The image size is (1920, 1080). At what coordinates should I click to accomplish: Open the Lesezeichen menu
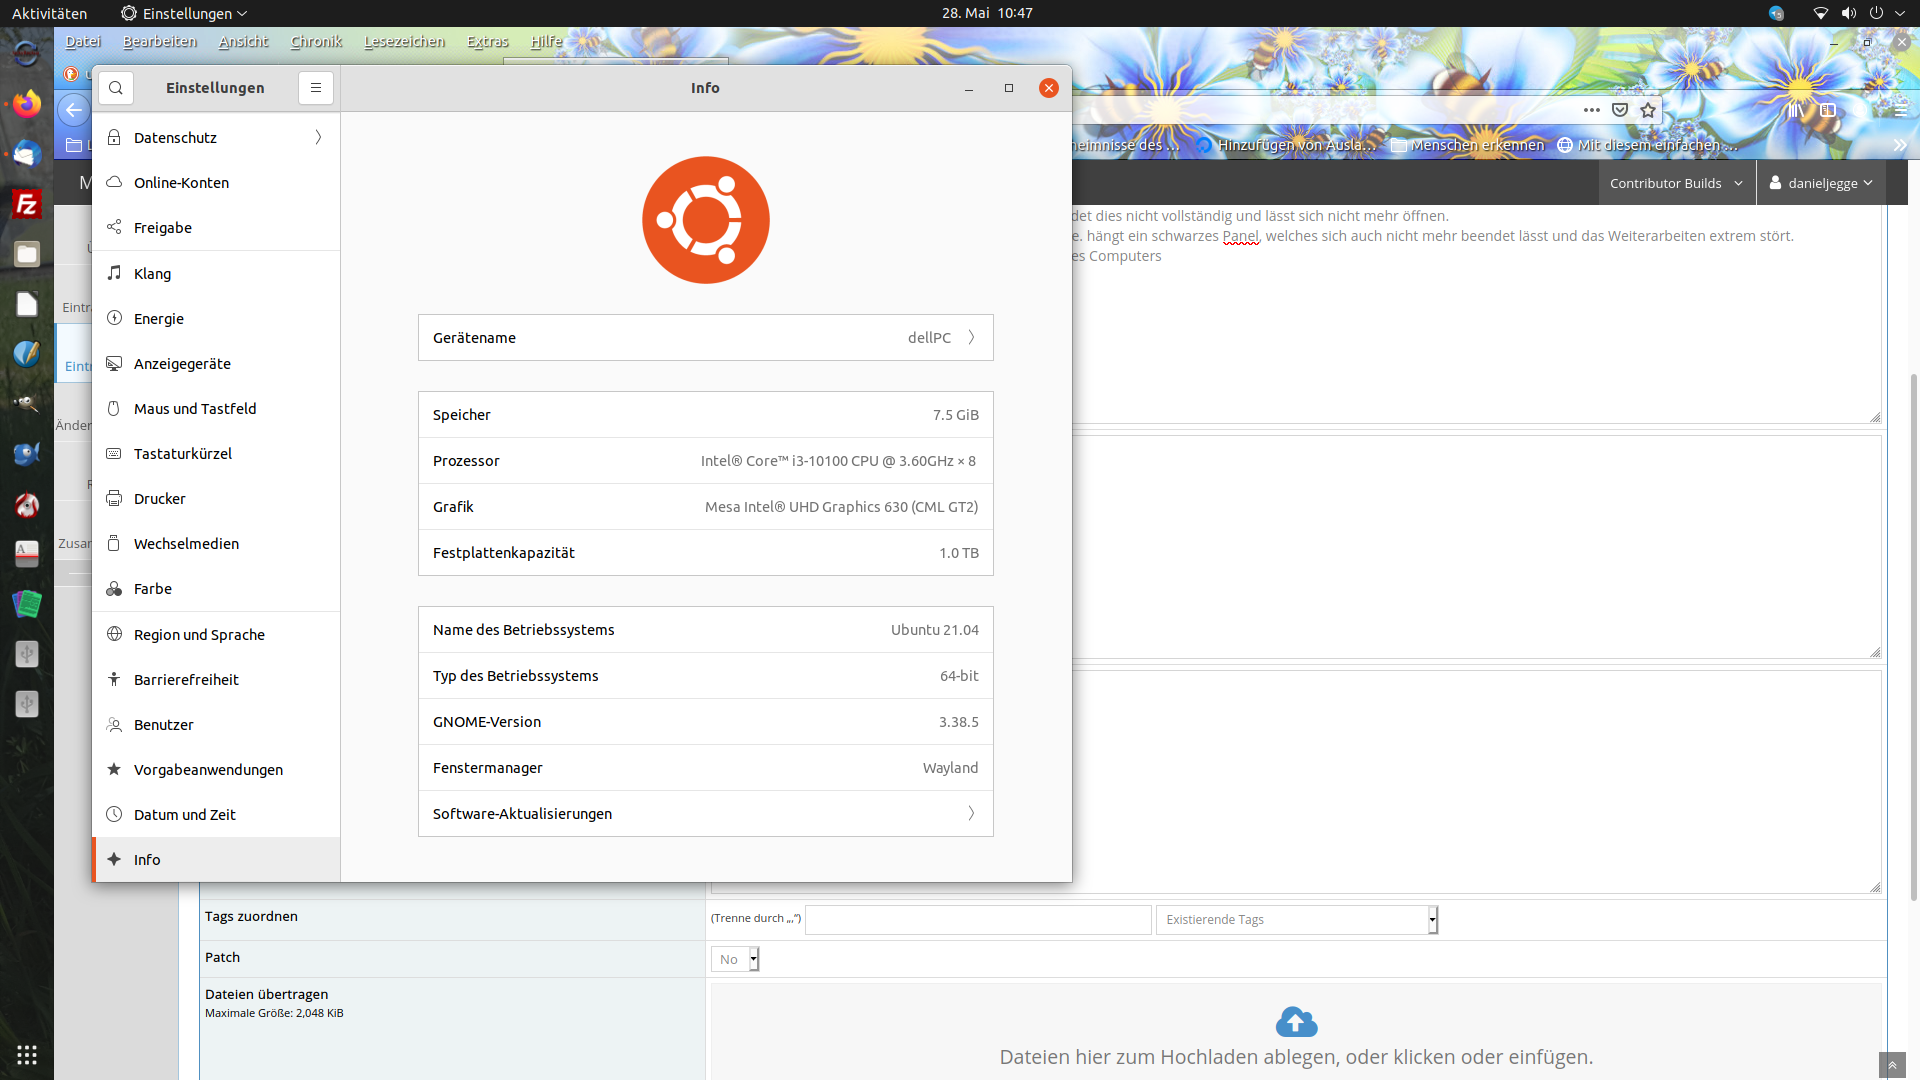pos(404,41)
